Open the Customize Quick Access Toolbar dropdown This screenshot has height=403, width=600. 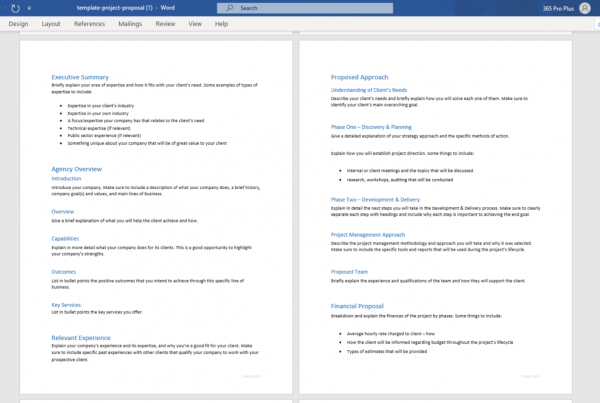(x=29, y=8)
